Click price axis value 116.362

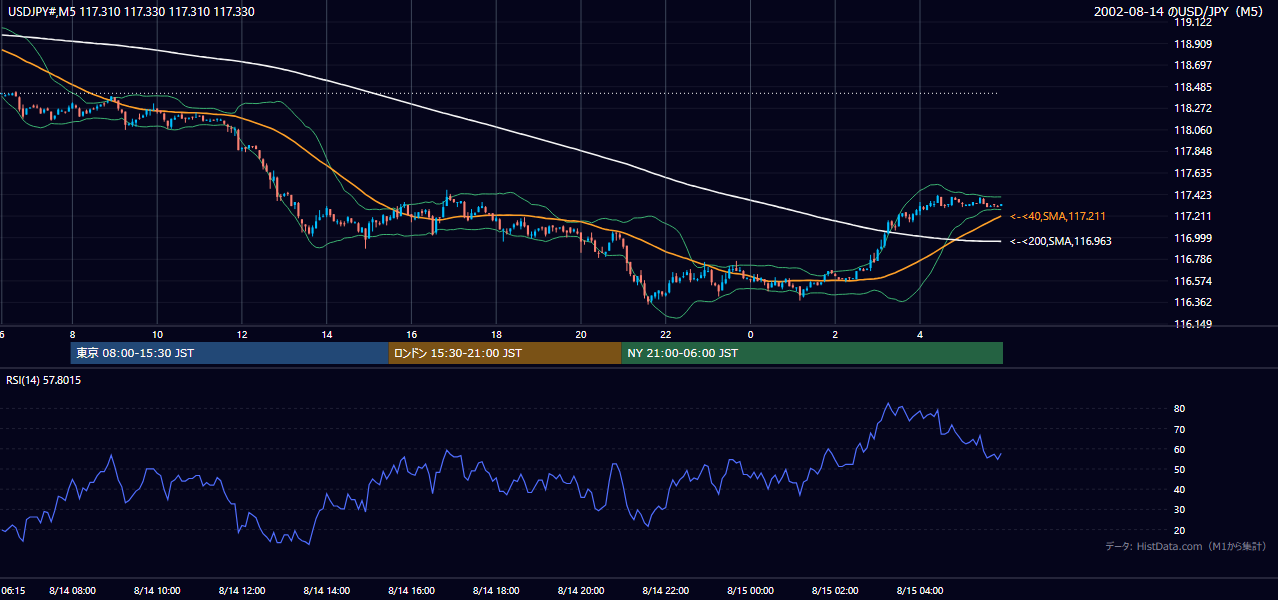click(x=1193, y=302)
